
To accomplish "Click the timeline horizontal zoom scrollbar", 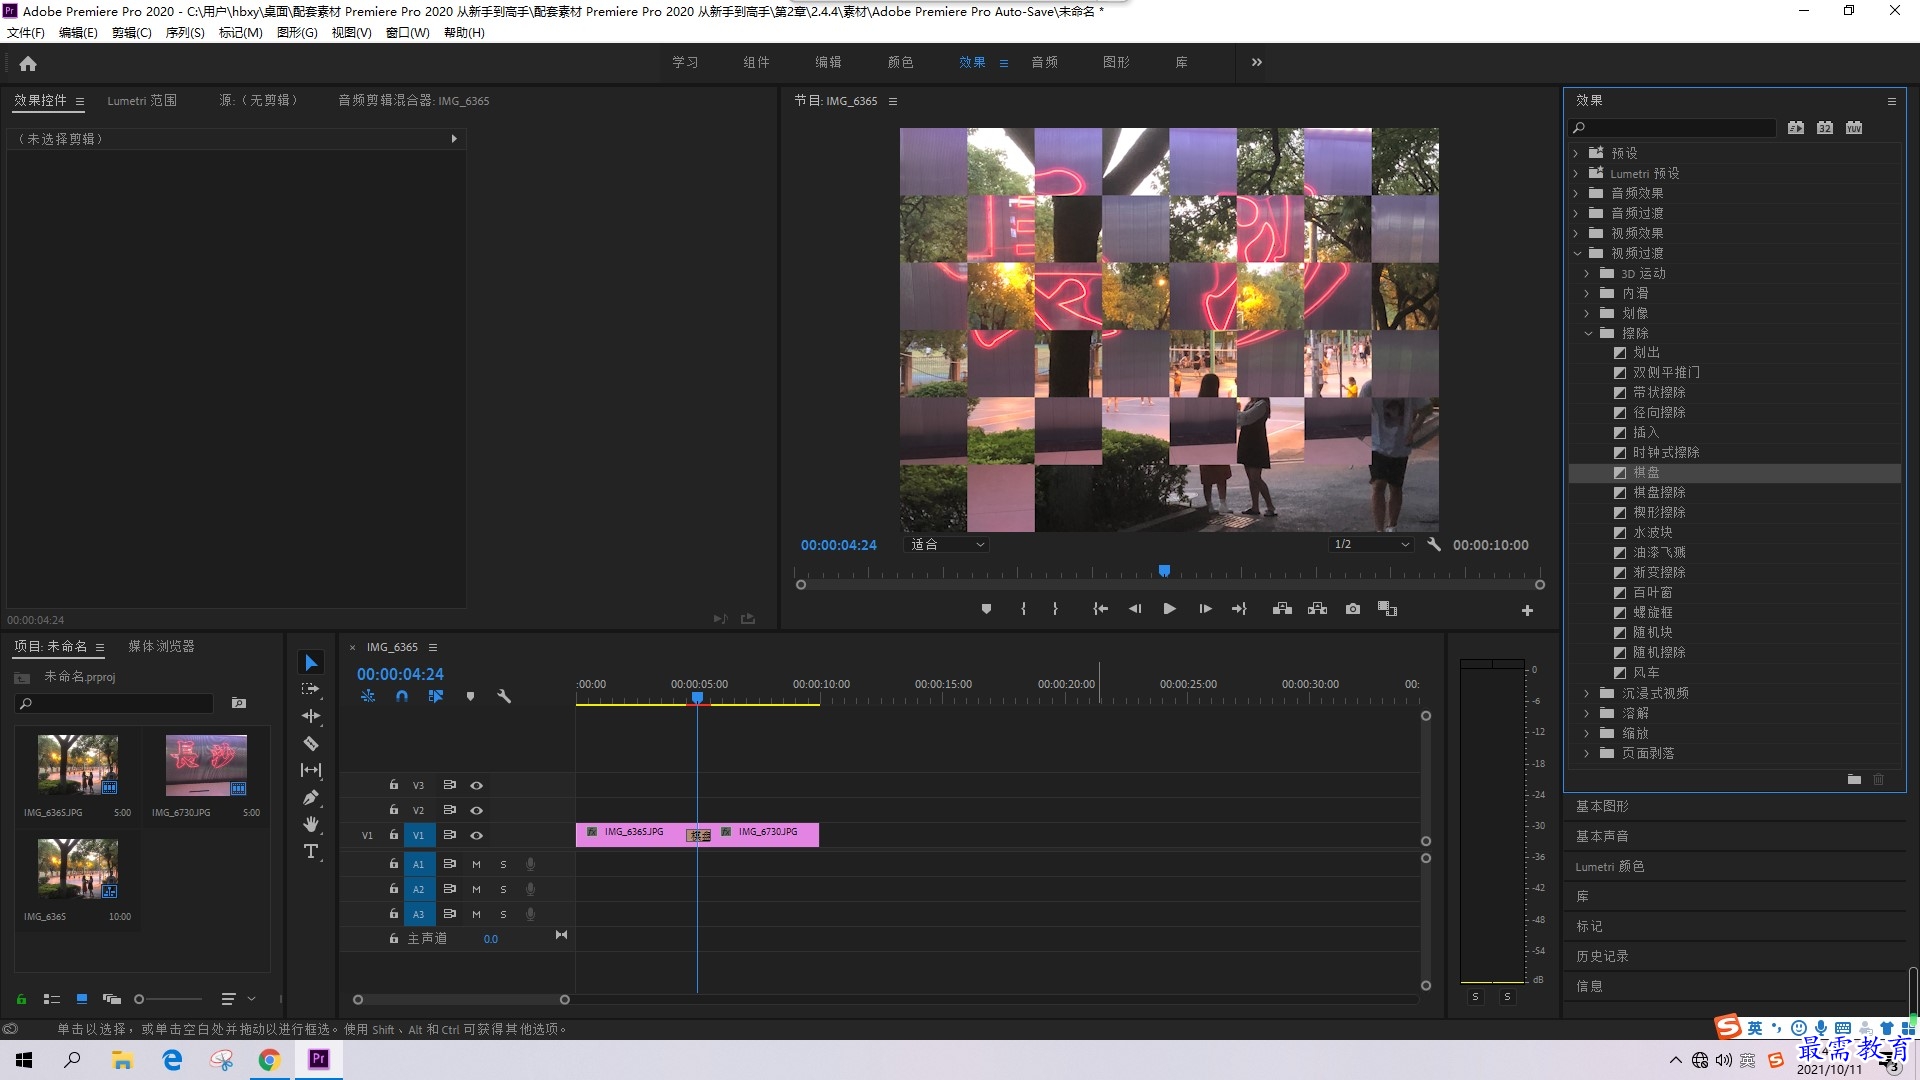I will point(461,1000).
